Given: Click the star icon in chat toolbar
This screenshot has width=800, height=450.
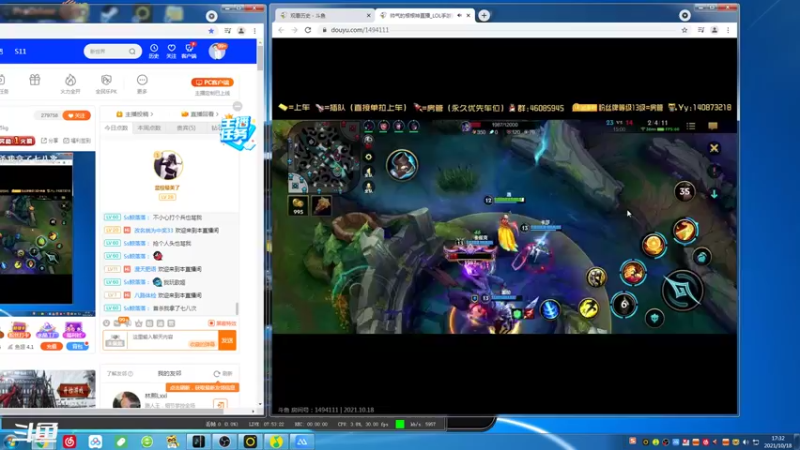Looking at the screenshot, I should [139, 323].
